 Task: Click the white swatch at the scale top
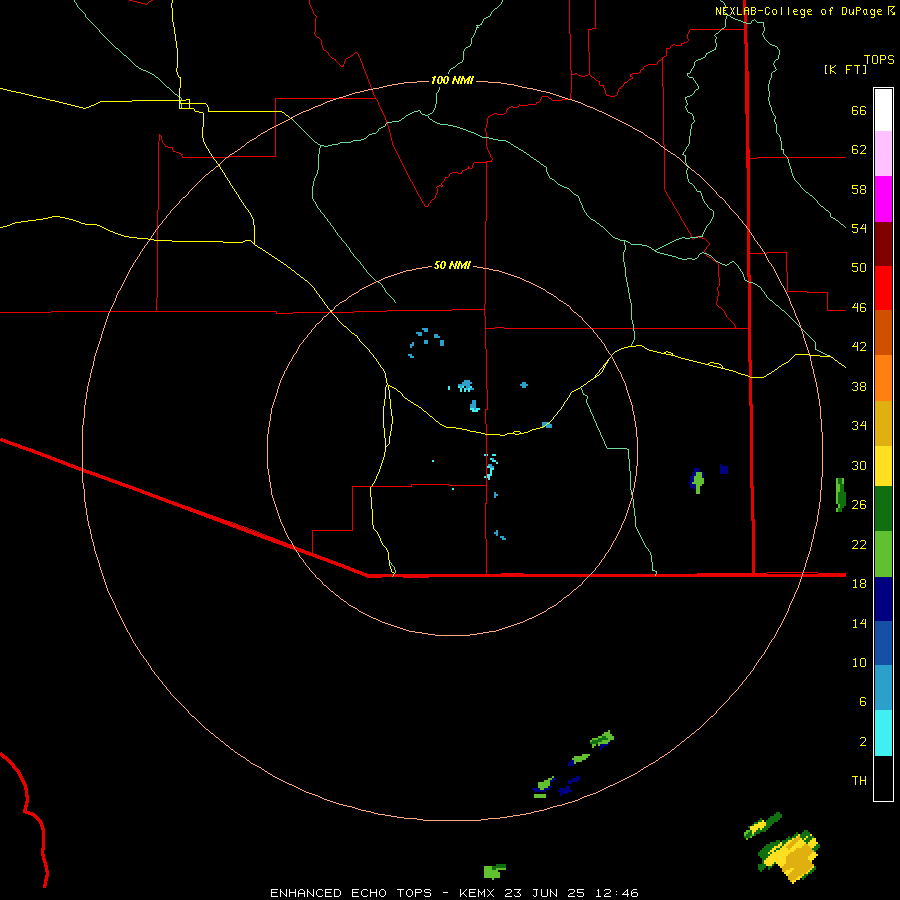coord(883,110)
